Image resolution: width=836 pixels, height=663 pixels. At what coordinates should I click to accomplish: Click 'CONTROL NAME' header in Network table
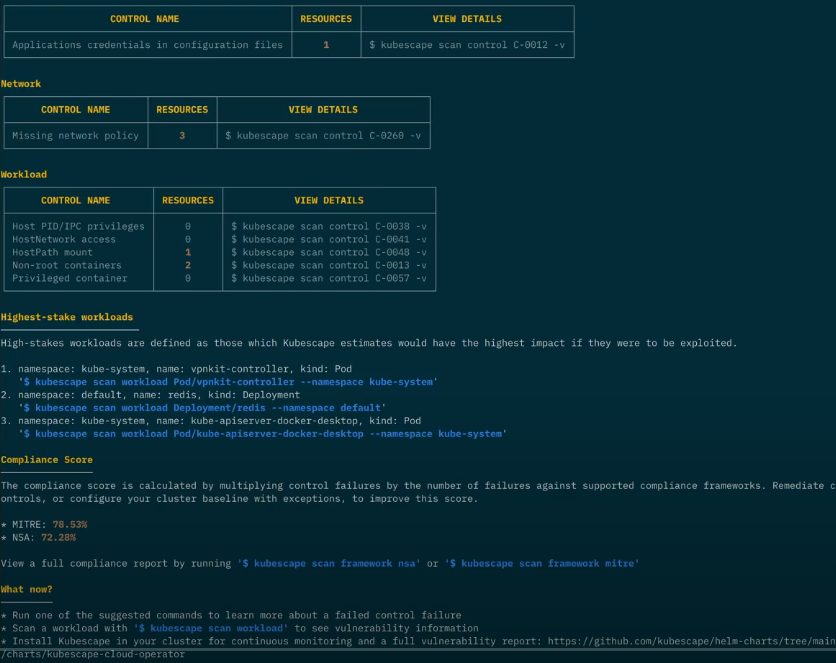pos(75,109)
